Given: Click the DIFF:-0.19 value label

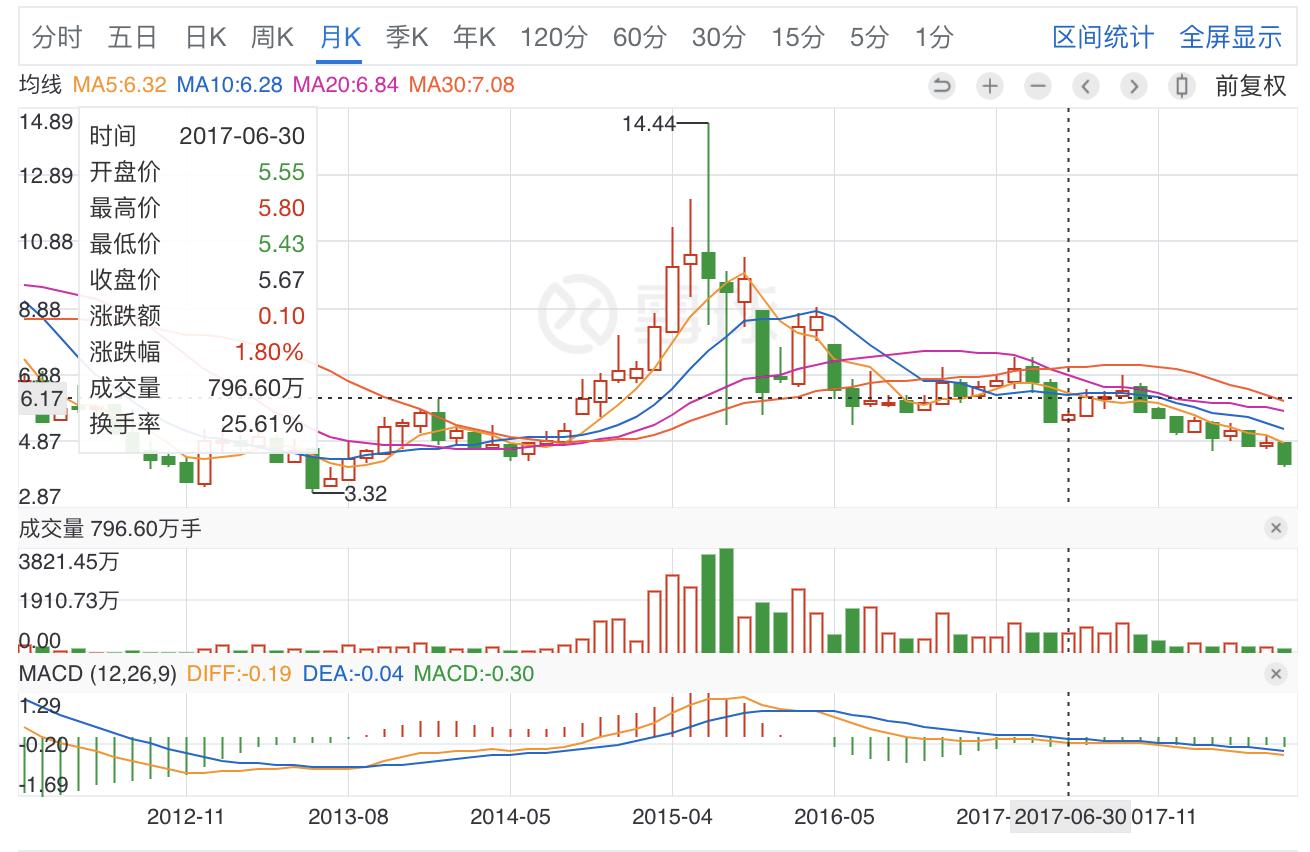Looking at the screenshot, I should tap(238, 674).
